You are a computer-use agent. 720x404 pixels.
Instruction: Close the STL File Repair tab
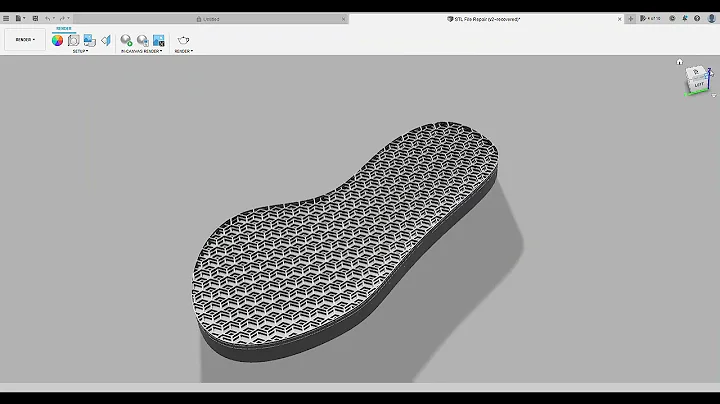[619, 19]
